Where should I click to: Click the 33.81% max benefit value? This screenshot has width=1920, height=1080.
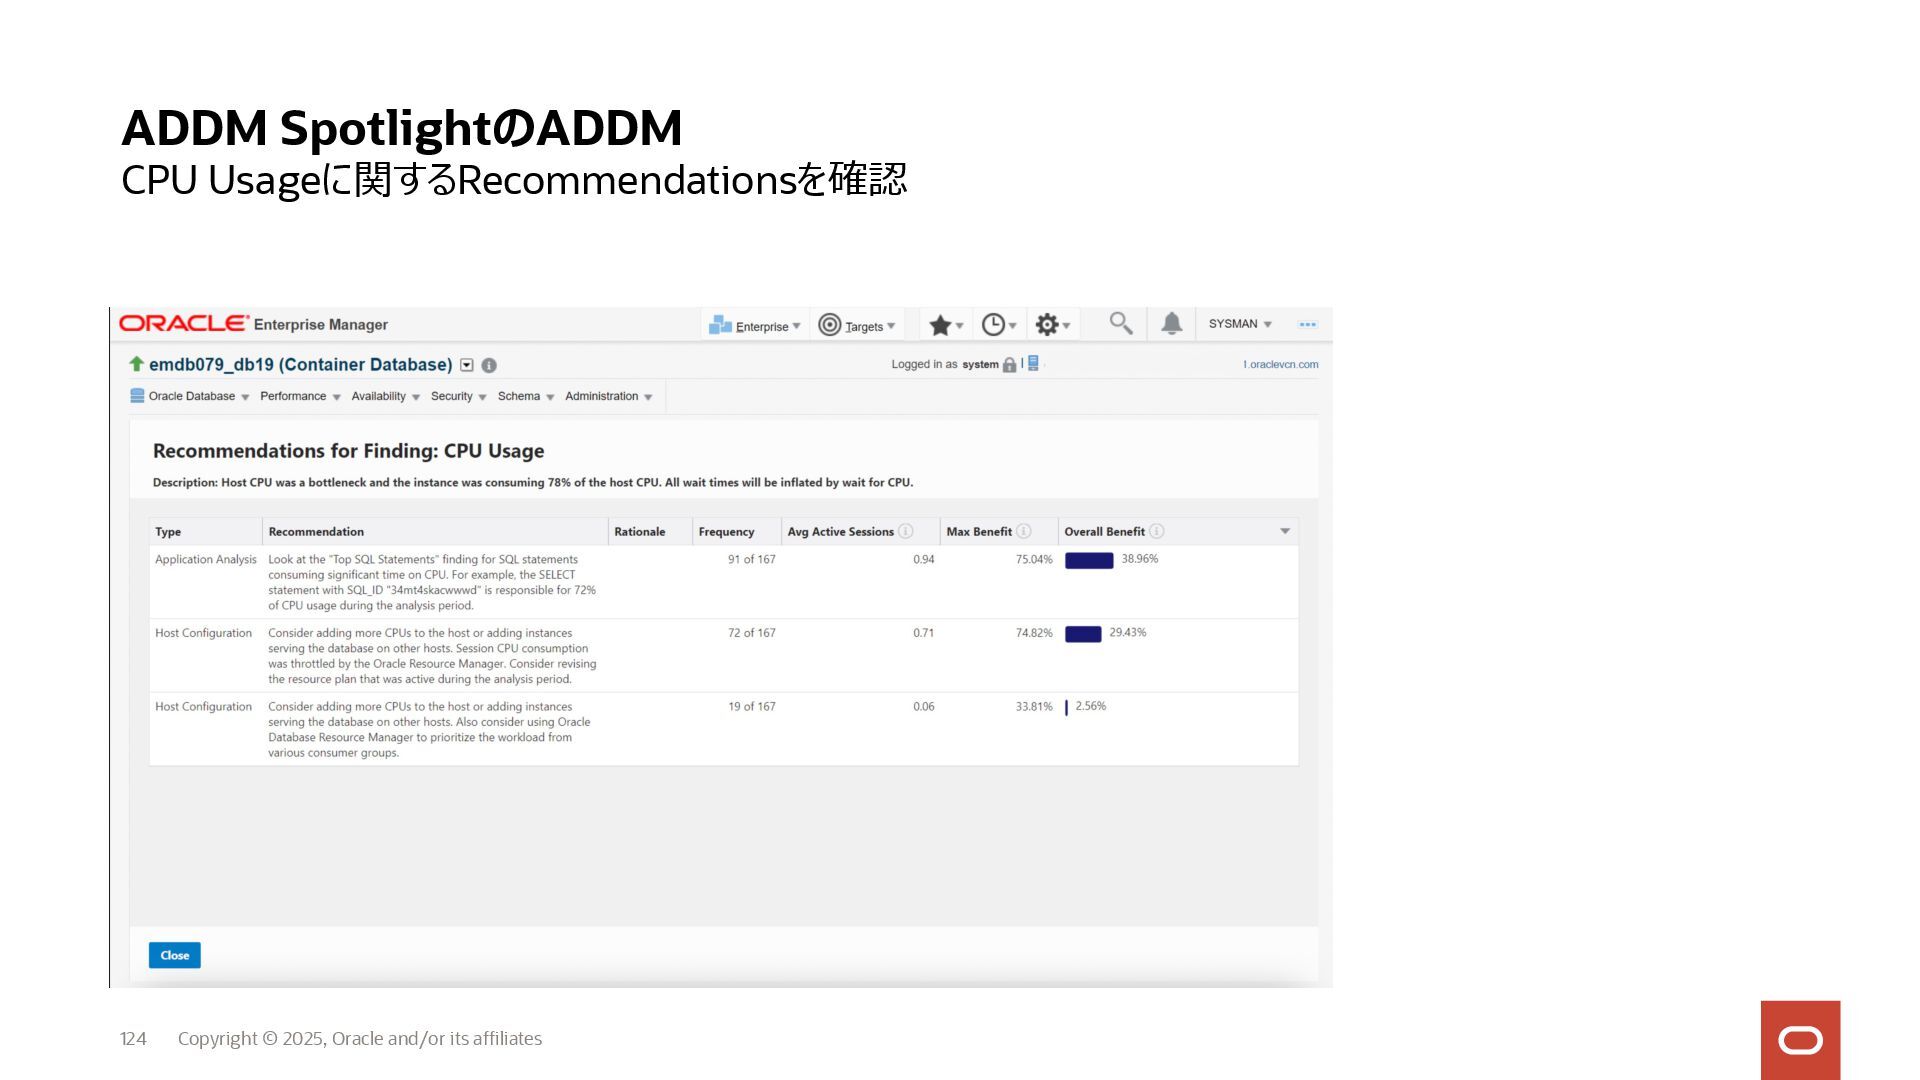[x=1034, y=706]
